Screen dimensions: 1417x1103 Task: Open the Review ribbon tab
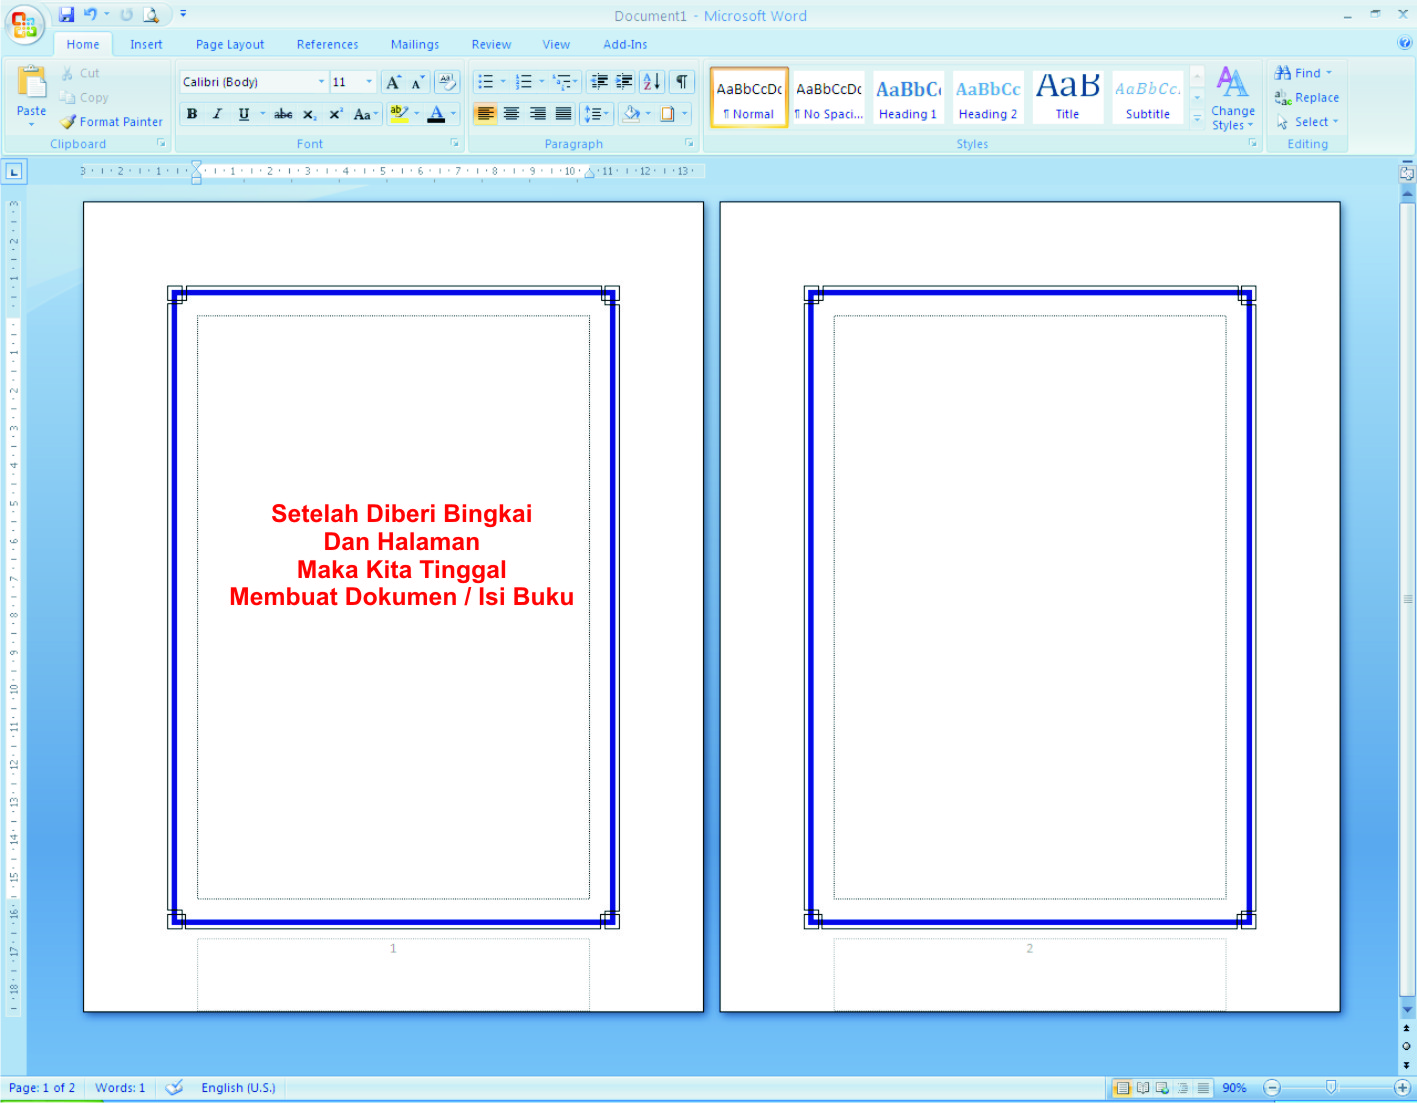click(491, 44)
